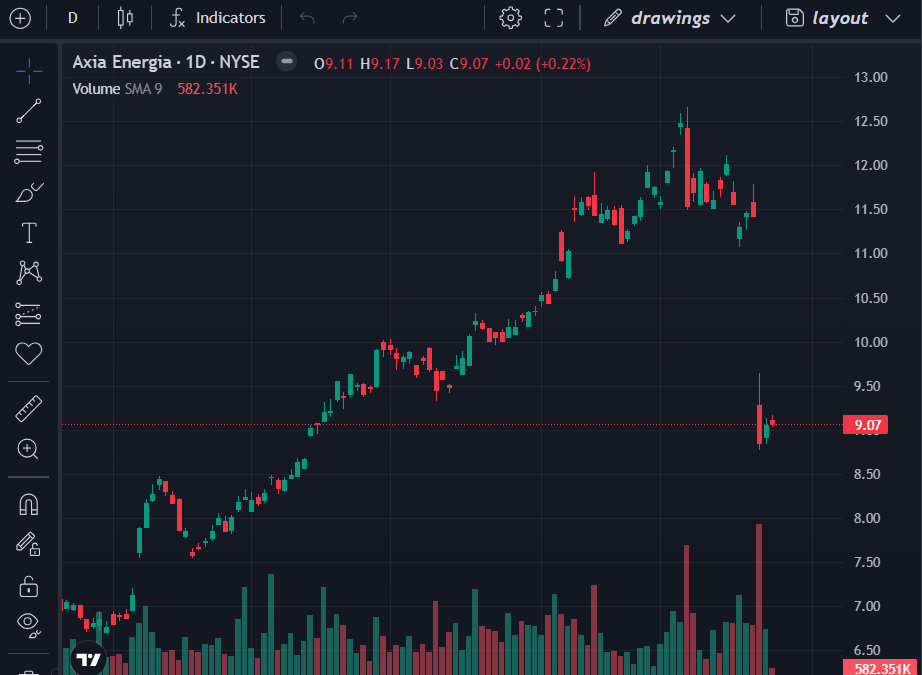Toggle magnet mode for drawings
The height and width of the screenshot is (675, 922).
click(x=29, y=504)
